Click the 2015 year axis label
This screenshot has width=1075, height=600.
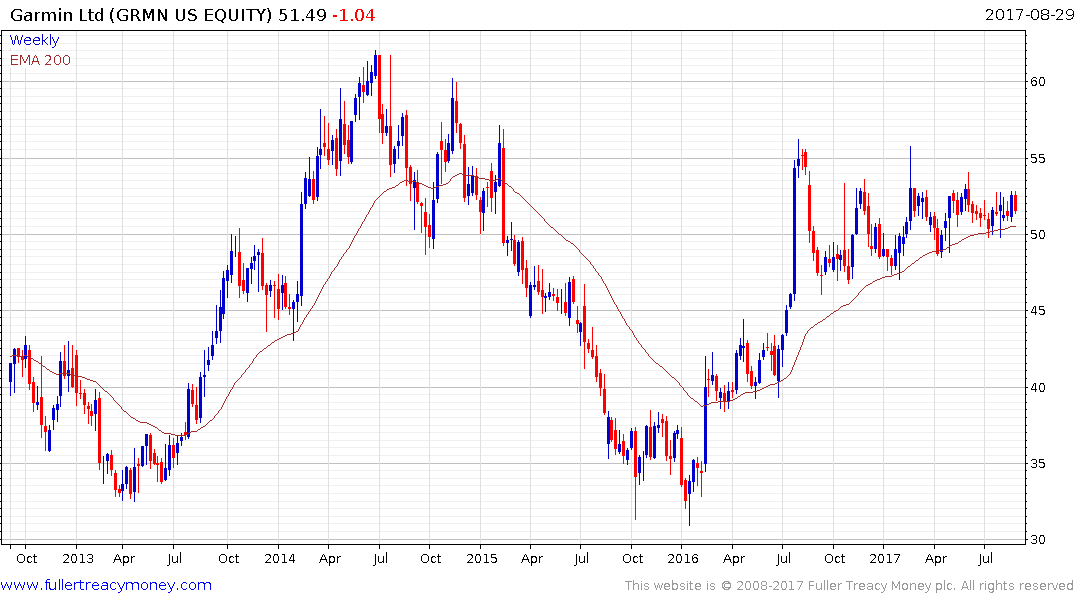click(481, 558)
